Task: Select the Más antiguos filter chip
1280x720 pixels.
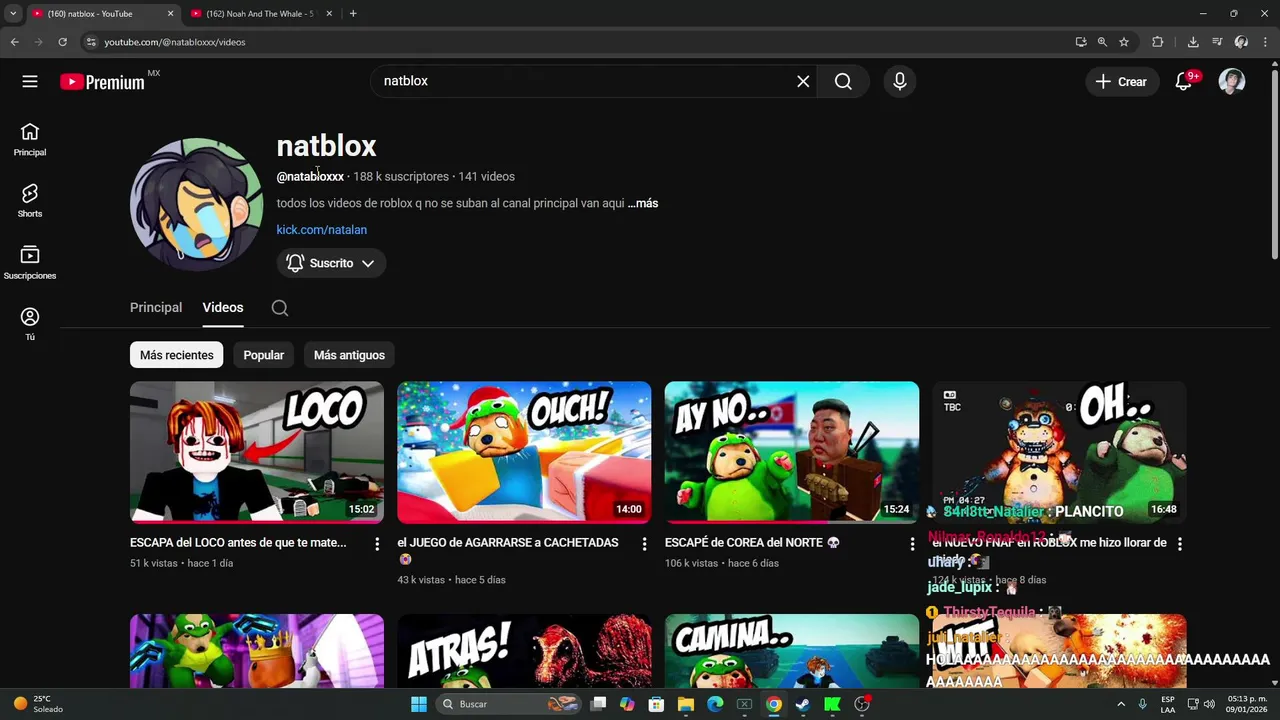Action: pos(349,355)
